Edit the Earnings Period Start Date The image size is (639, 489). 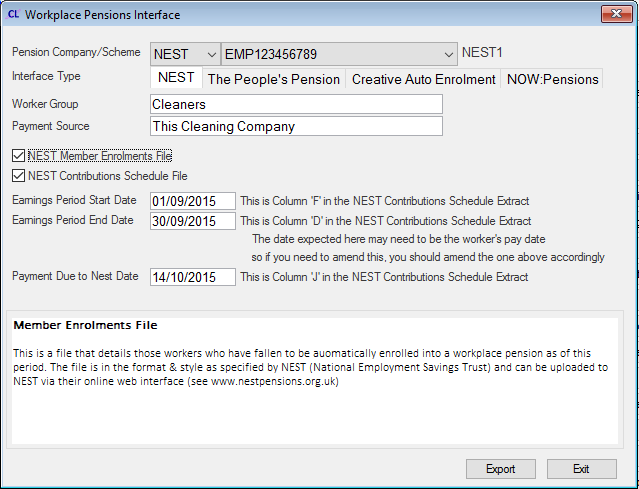pyautogui.click(x=191, y=201)
